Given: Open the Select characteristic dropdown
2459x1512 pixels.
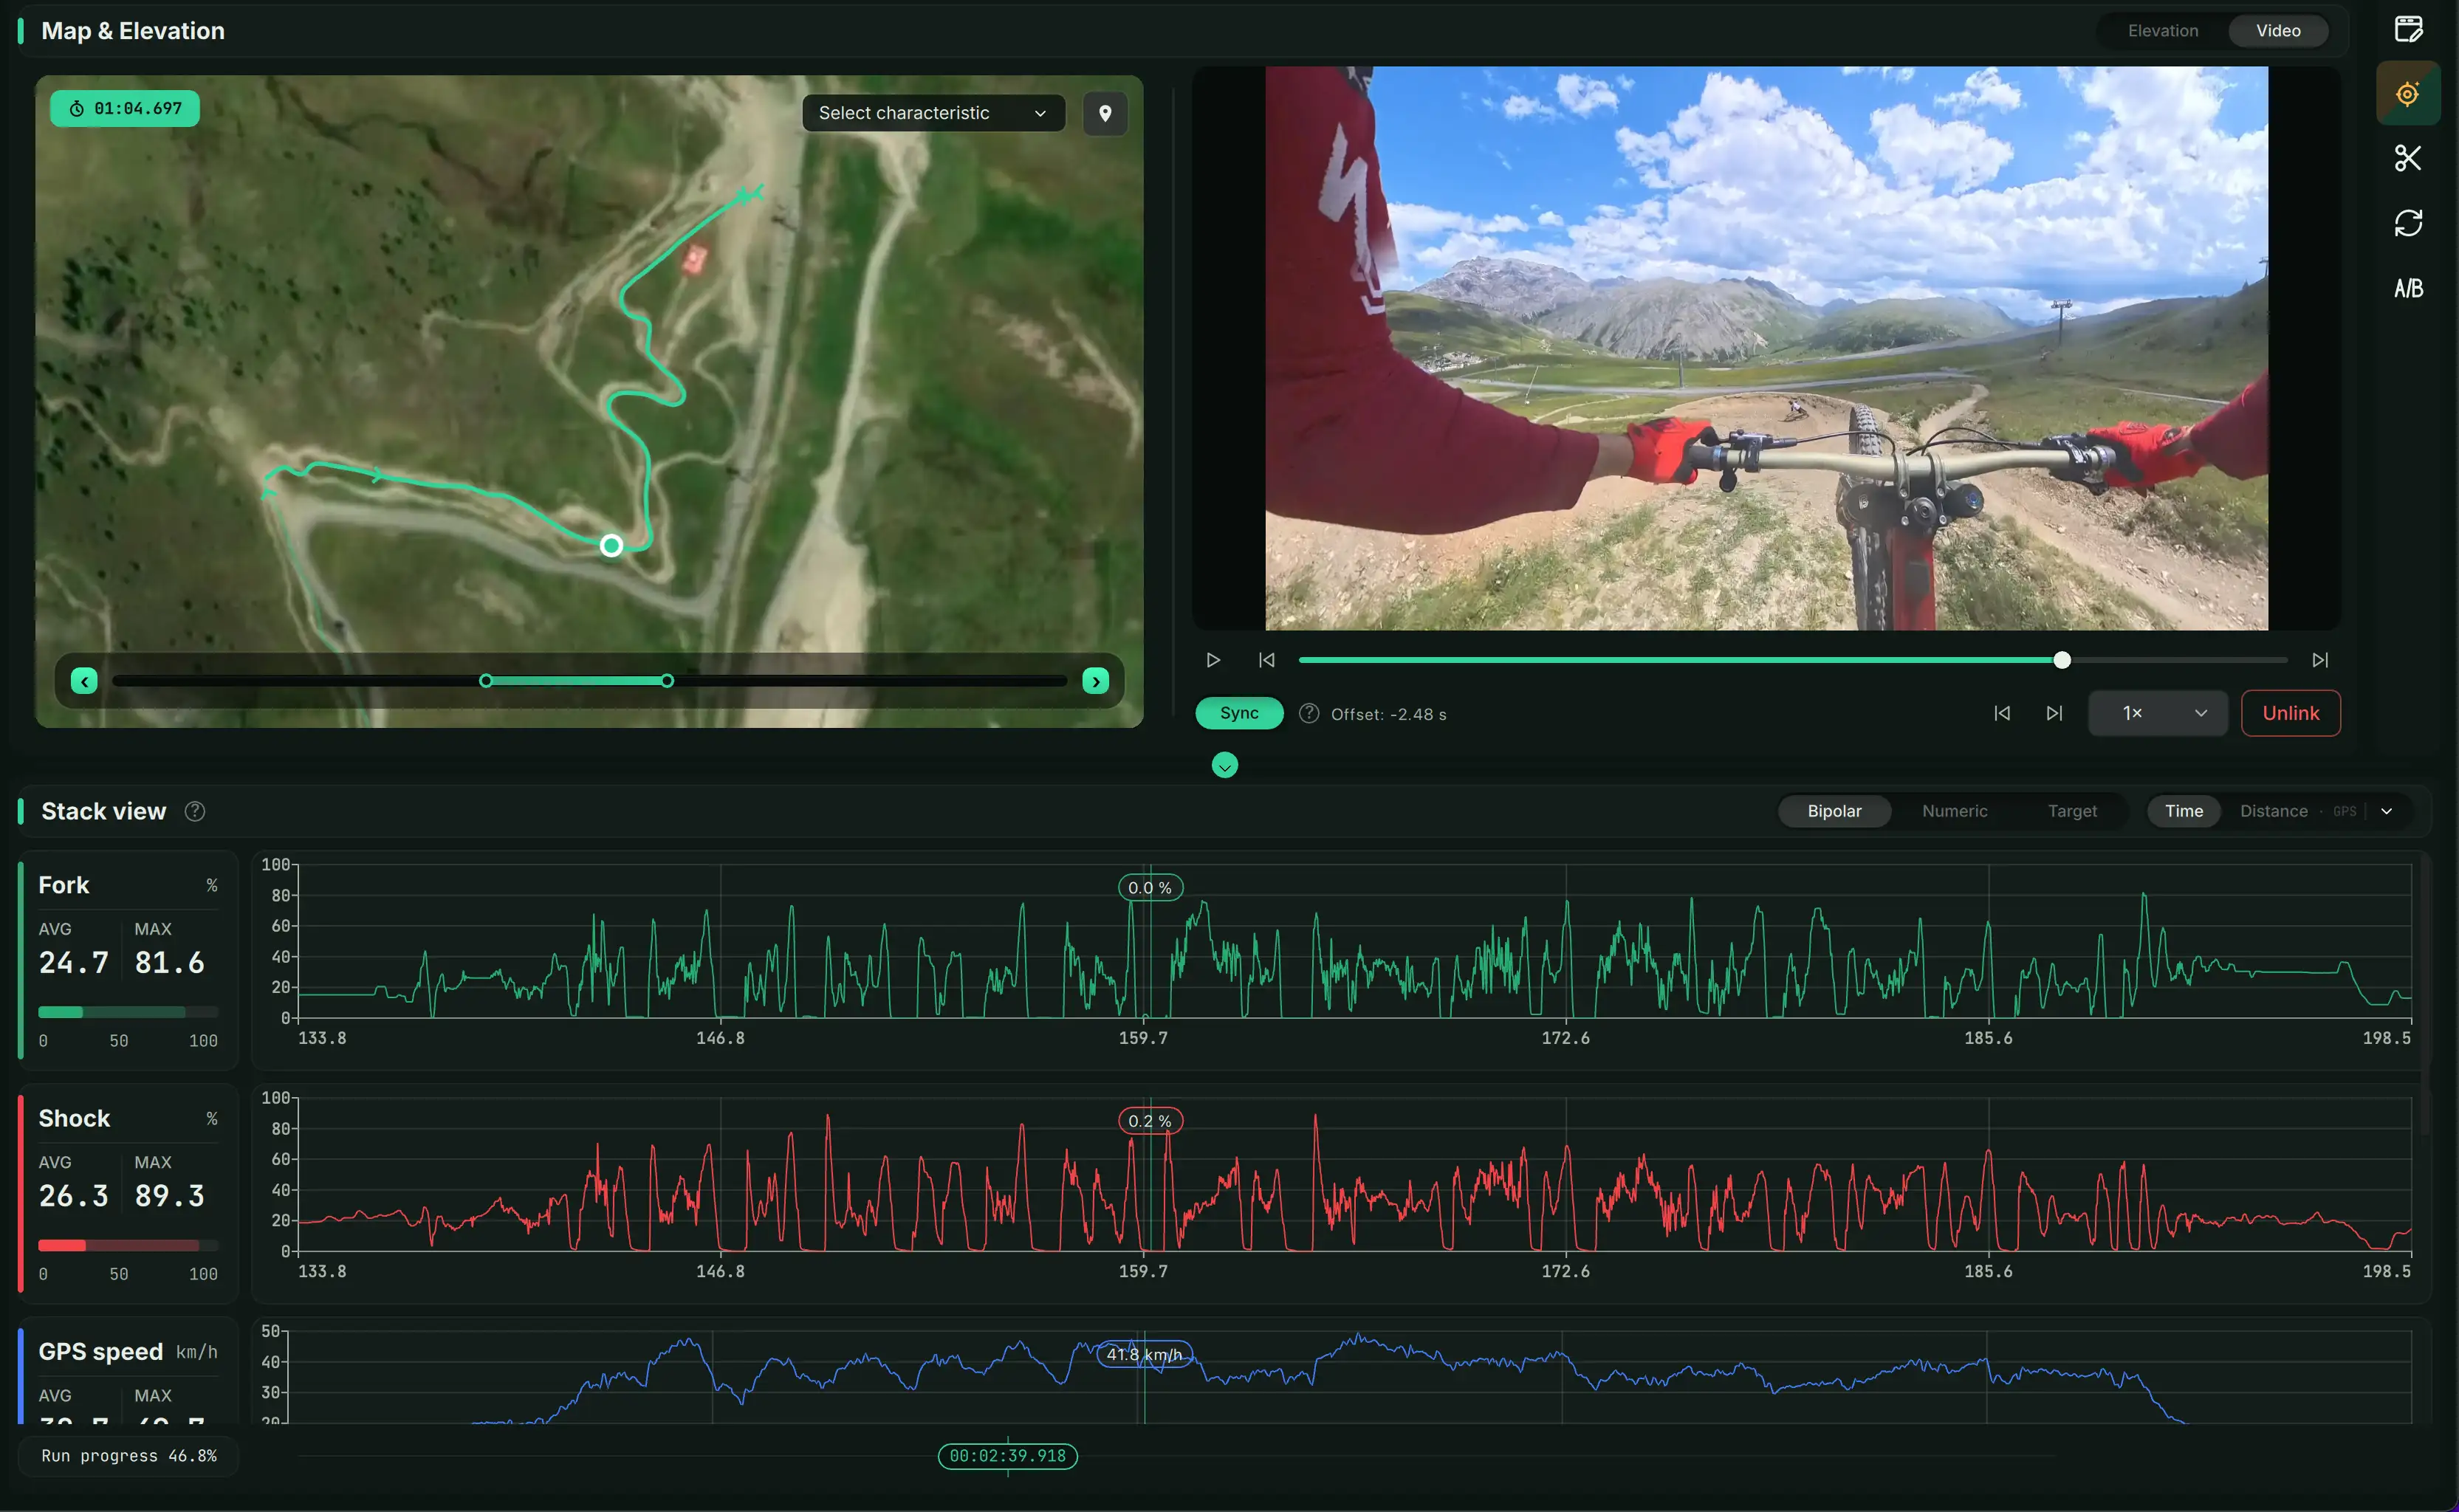Looking at the screenshot, I should 933,113.
